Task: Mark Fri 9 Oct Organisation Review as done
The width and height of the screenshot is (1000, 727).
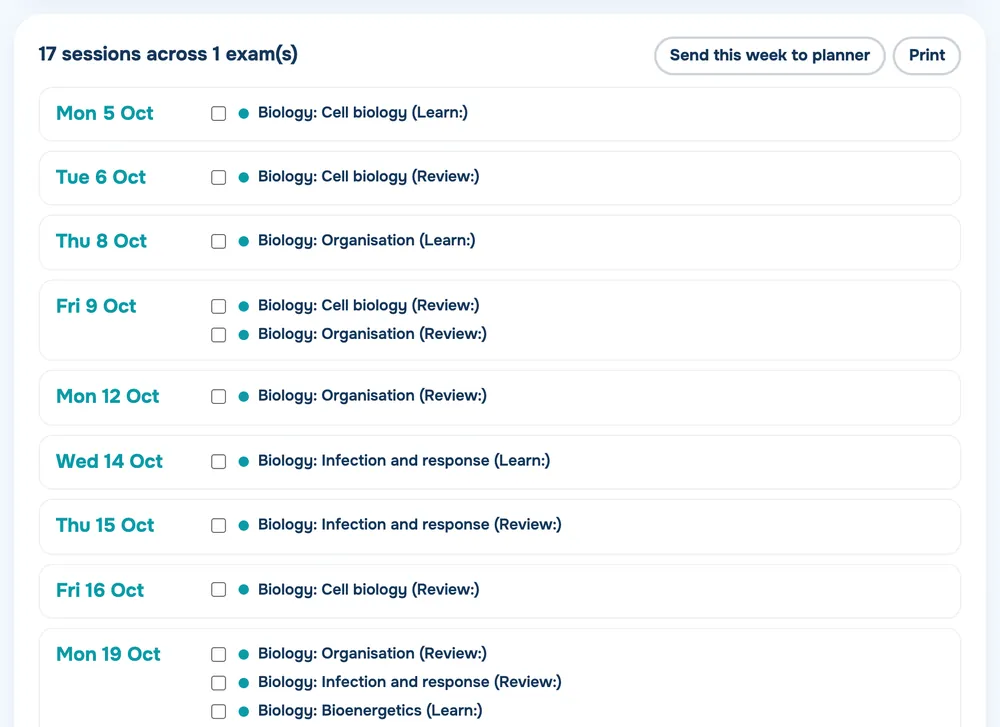Action: pos(219,335)
